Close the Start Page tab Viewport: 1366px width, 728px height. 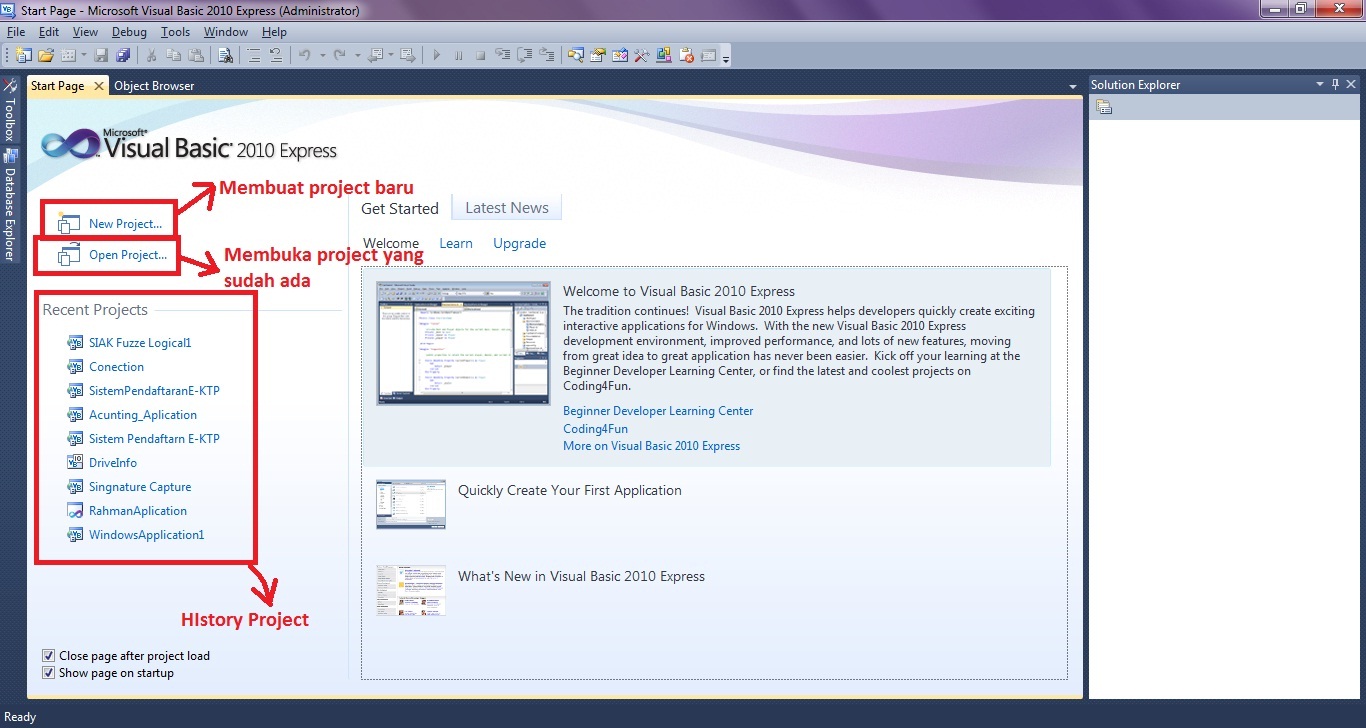click(98, 86)
